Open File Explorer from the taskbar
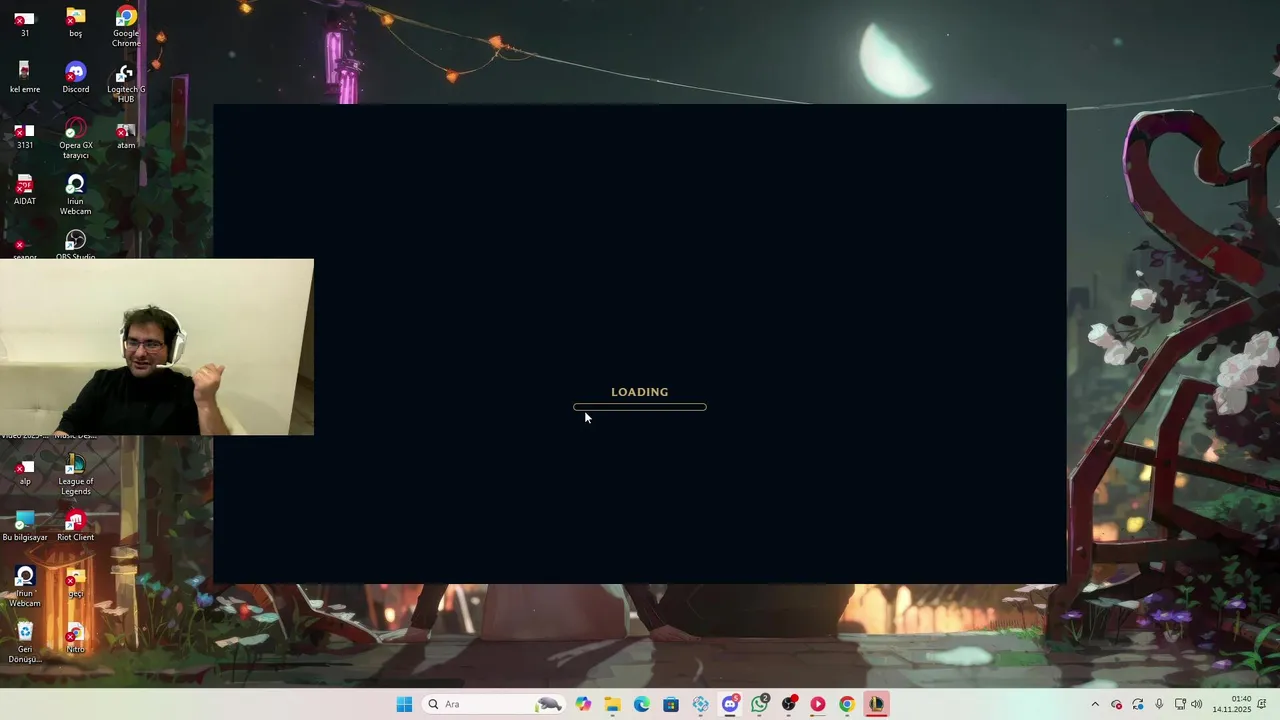Viewport: 1280px width, 720px height. [x=612, y=704]
